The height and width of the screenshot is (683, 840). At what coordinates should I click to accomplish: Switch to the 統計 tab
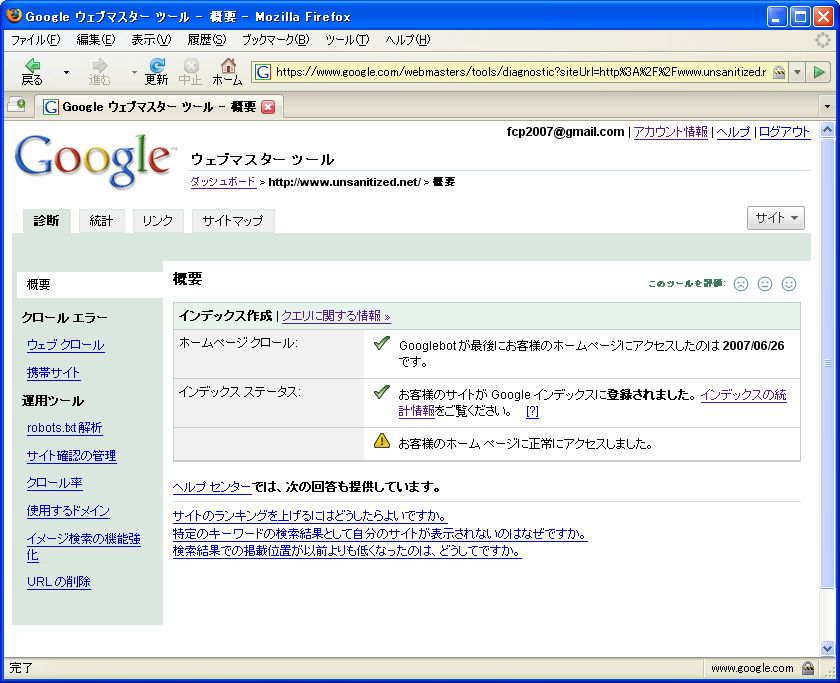point(102,221)
